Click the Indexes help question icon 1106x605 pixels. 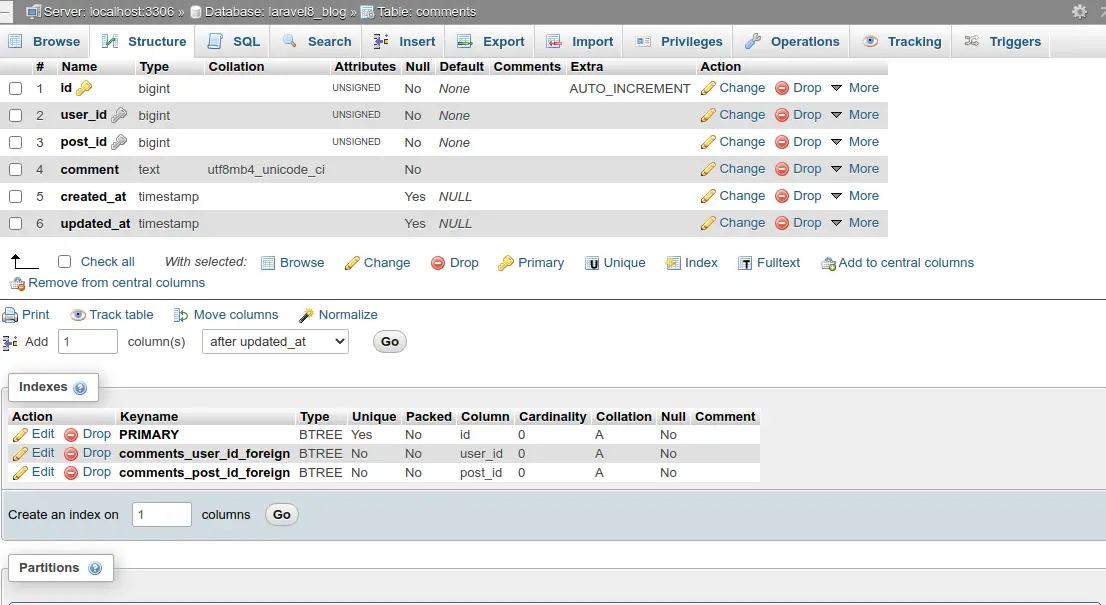[80, 388]
